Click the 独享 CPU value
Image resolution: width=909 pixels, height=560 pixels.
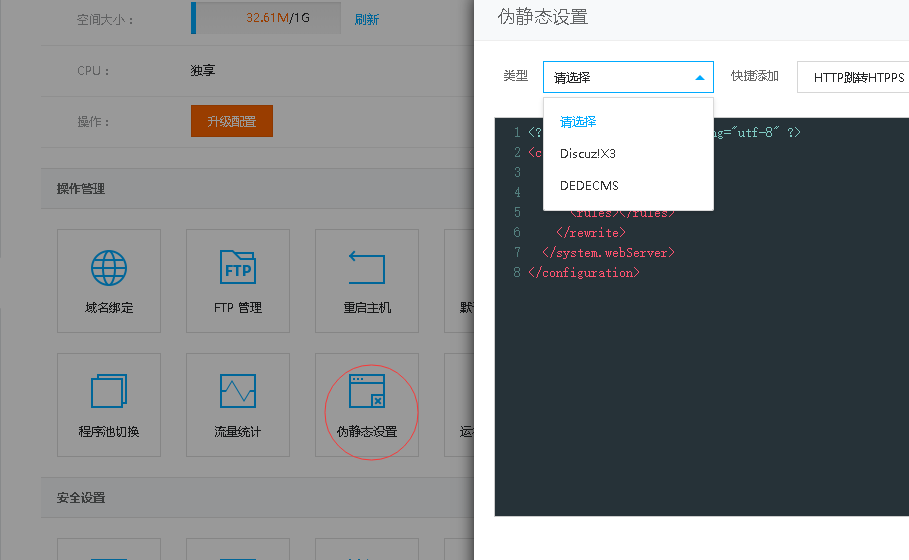coord(203,71)
